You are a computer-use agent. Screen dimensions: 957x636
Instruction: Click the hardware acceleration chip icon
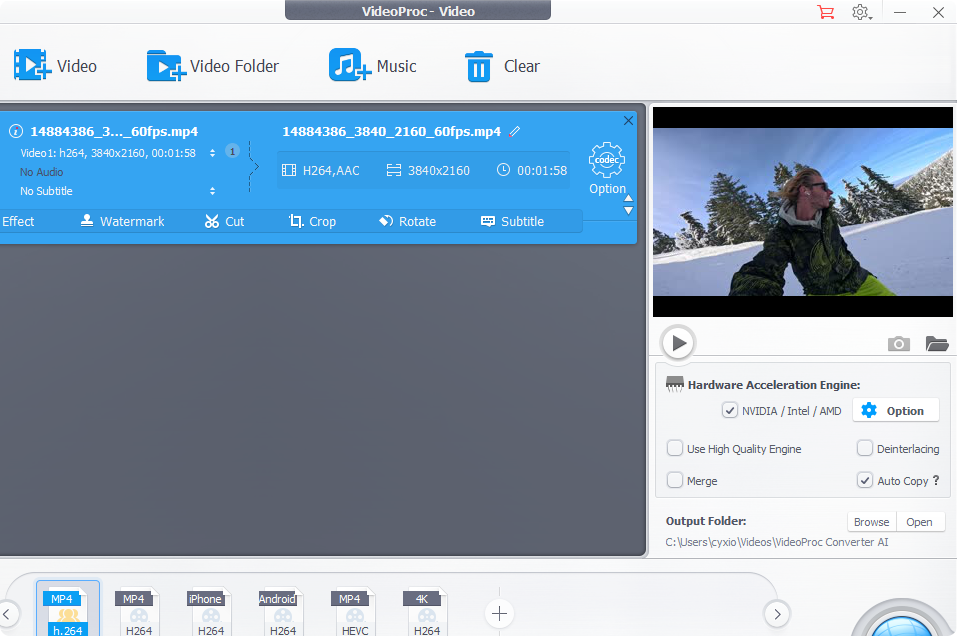tap(674, 384)
